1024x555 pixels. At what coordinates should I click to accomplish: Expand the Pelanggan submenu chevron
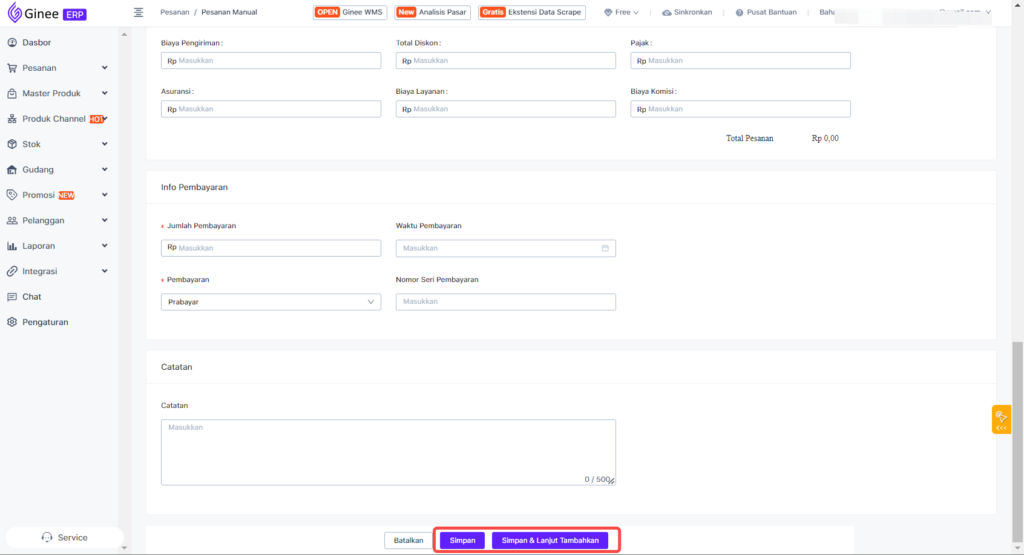(104, 221)
